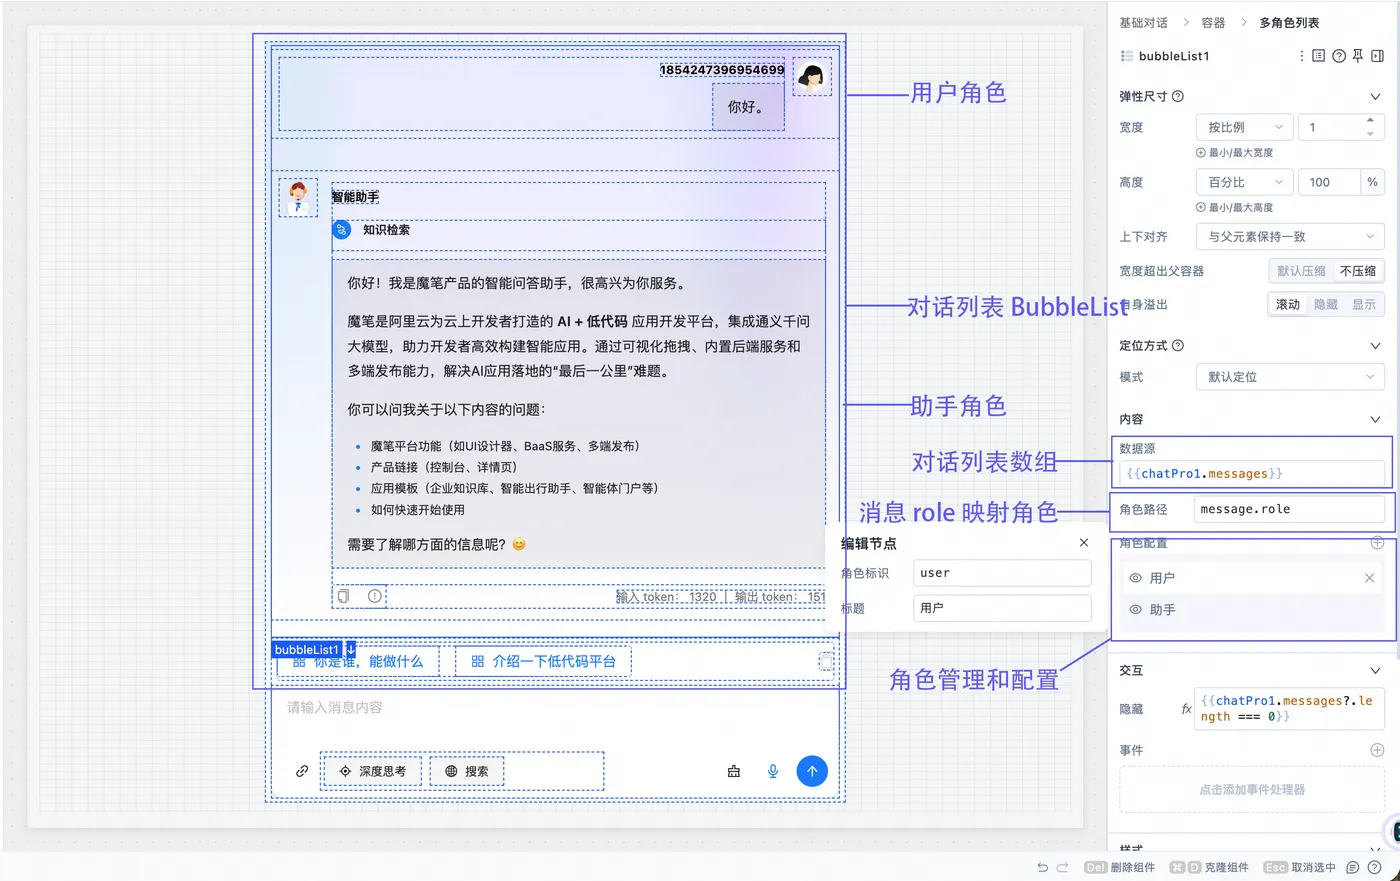Click suggestion 你是谁，能做什么
Viewport: 1400px width, 881px height.
(357, 661)
